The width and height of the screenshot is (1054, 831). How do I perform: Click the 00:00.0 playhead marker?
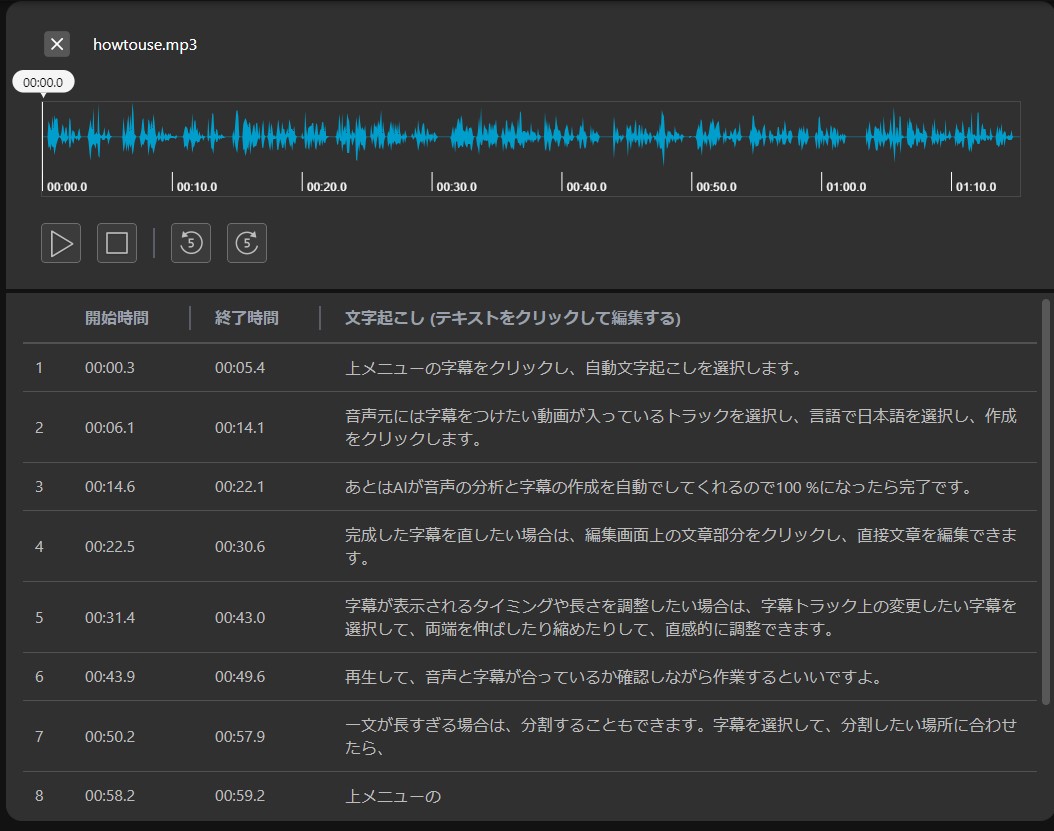click(43, 82)
